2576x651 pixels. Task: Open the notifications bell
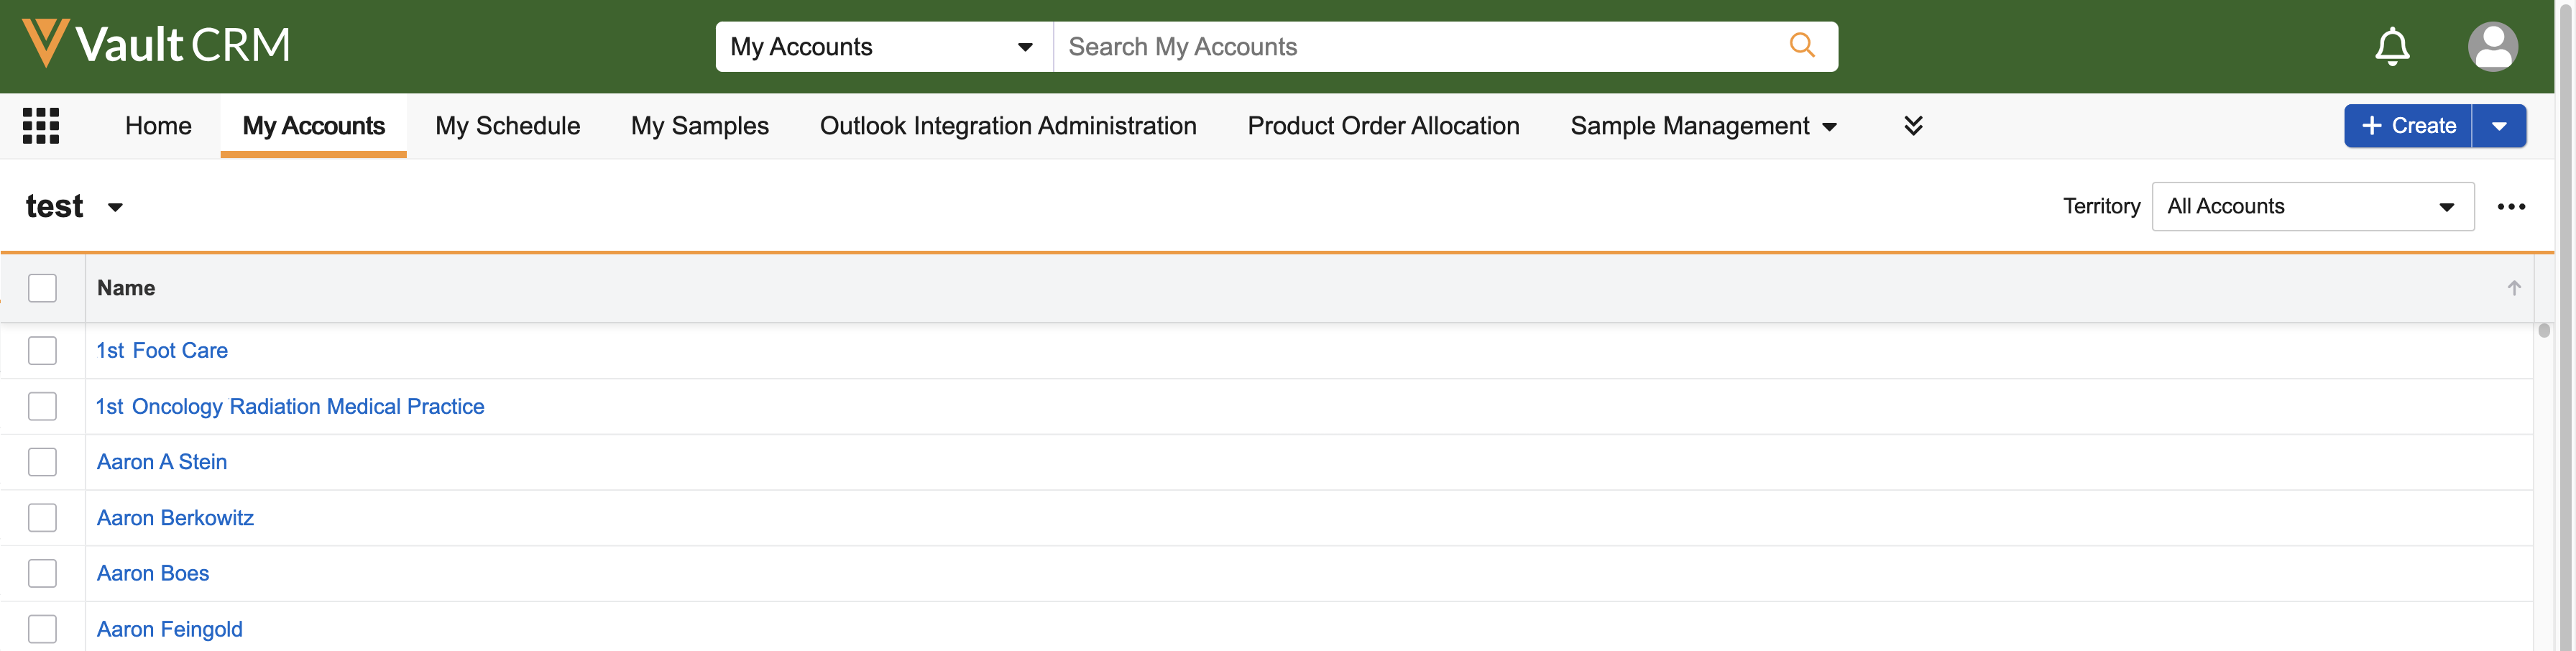coord(2391,47)
